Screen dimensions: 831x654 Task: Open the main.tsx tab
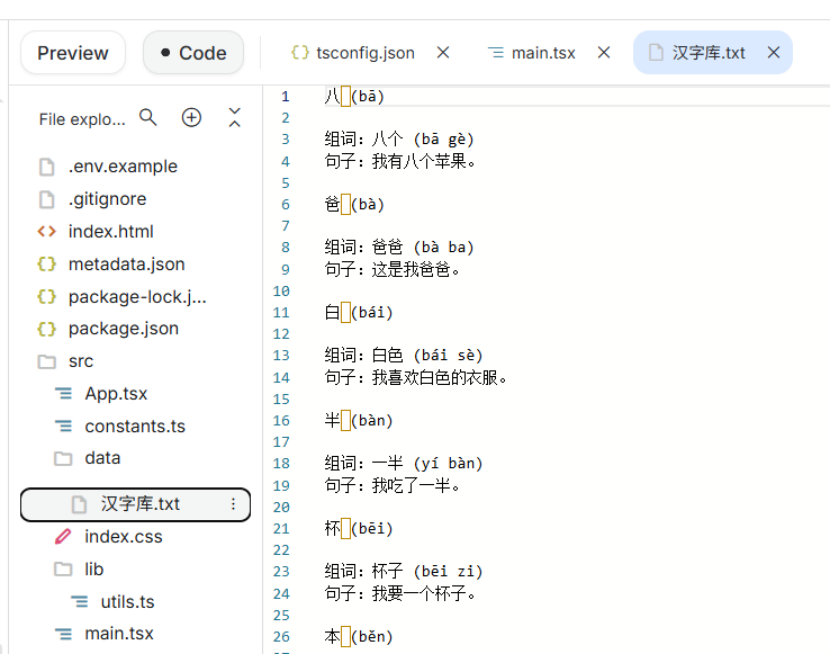click(x=543, y=52)
